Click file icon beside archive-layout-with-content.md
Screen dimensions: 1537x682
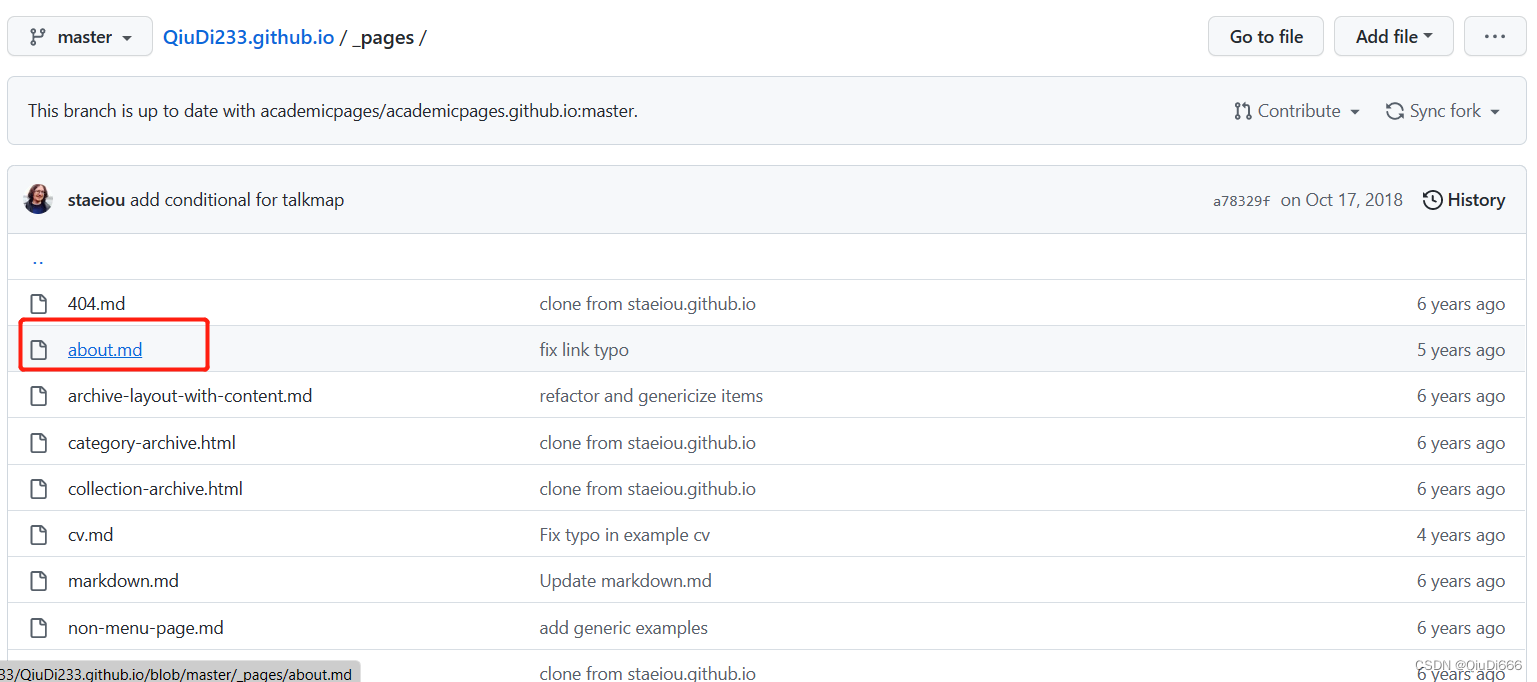[x=39, y=396]
